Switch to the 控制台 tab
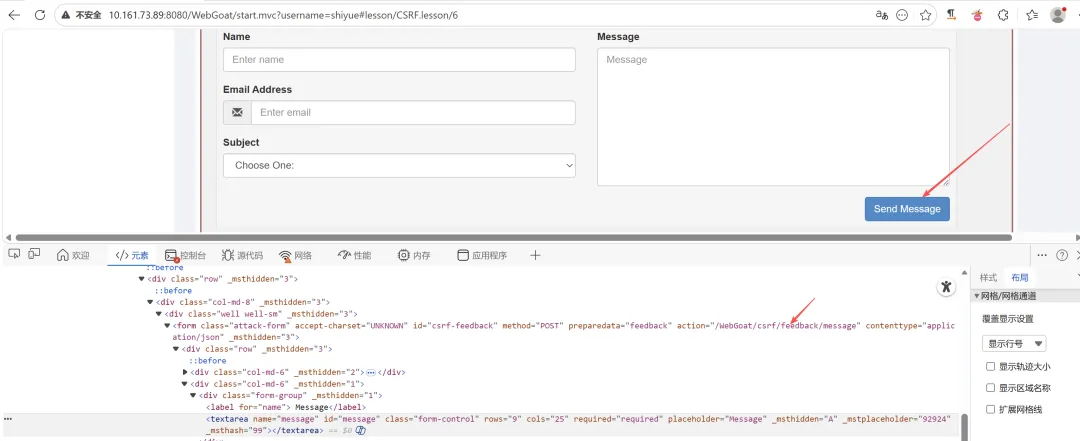 point(185,255)
